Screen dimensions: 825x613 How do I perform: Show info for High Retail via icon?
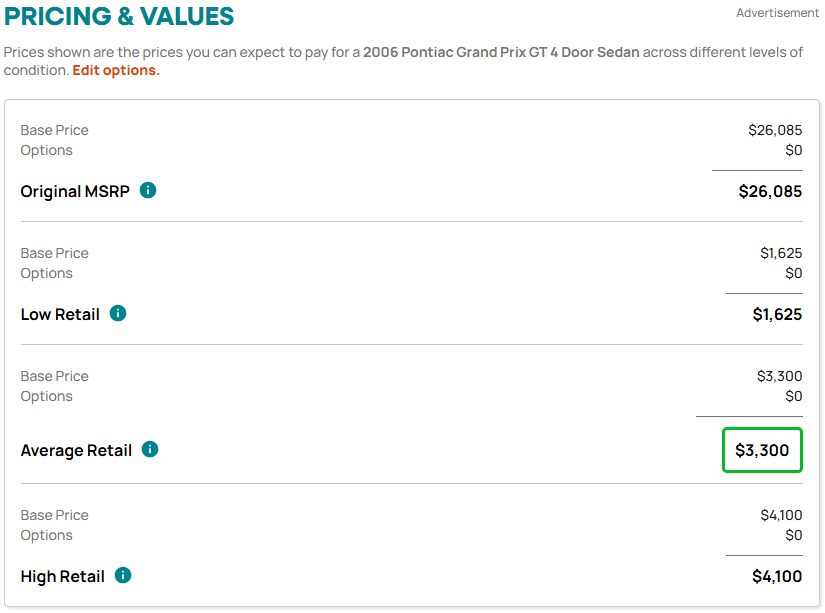pyautogui.click(x=123, y=575)
